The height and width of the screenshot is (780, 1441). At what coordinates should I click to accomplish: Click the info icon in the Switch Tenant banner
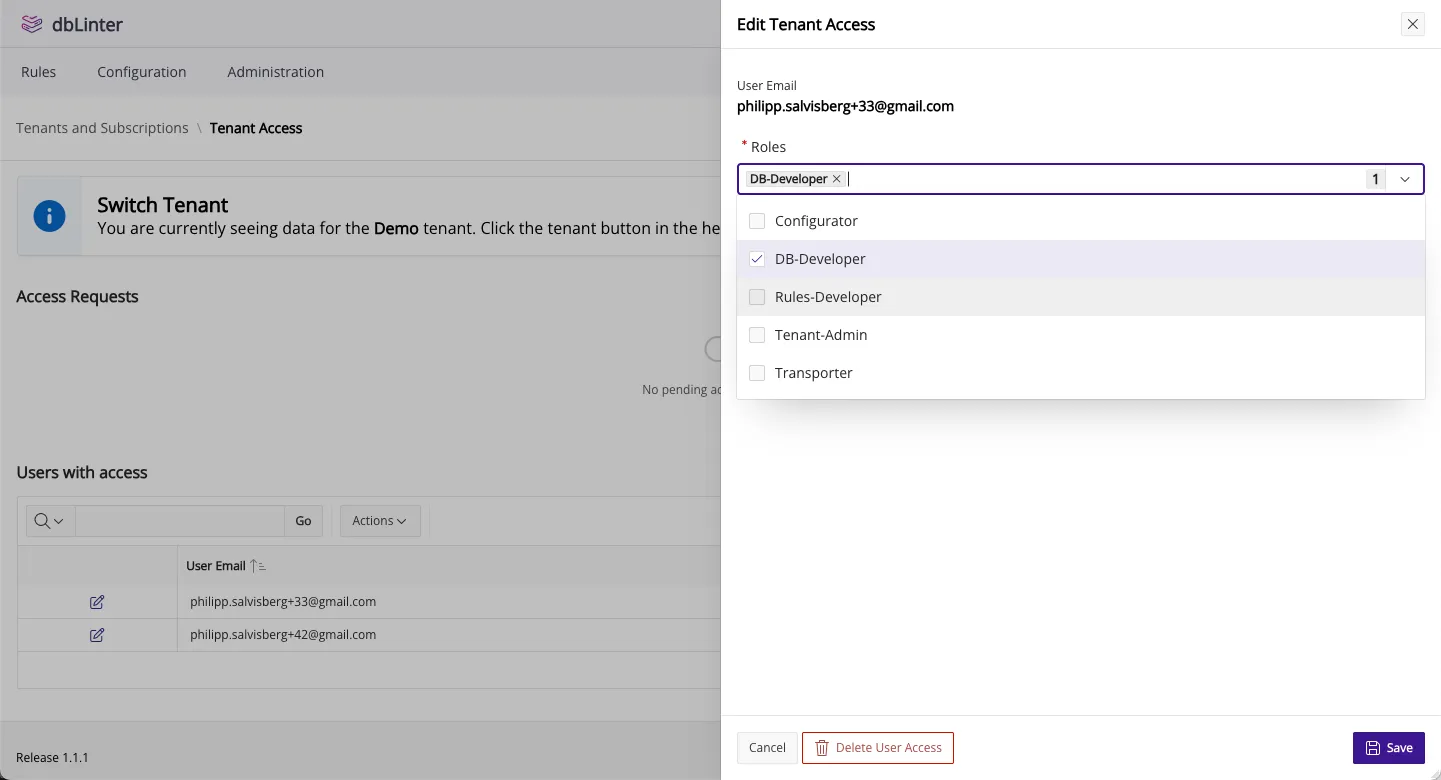pyautogui.click(x=49, y=215)
